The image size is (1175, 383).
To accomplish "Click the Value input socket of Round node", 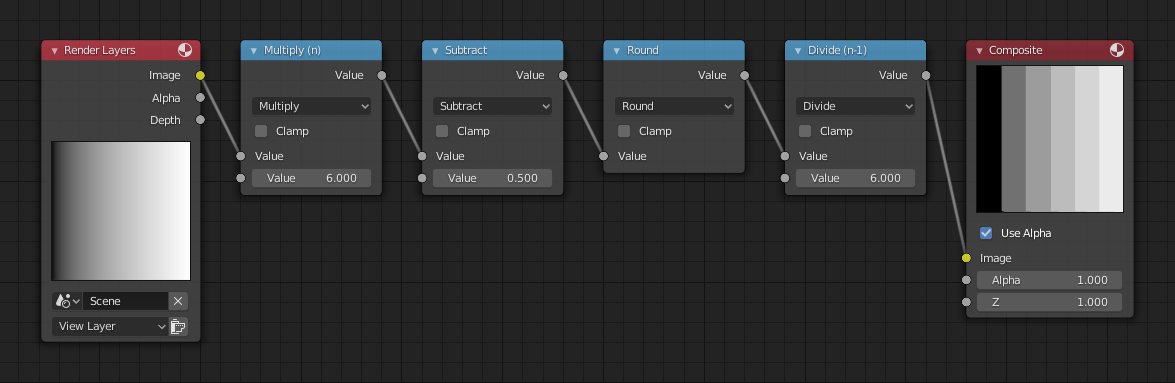I will (x=603, y=156).
